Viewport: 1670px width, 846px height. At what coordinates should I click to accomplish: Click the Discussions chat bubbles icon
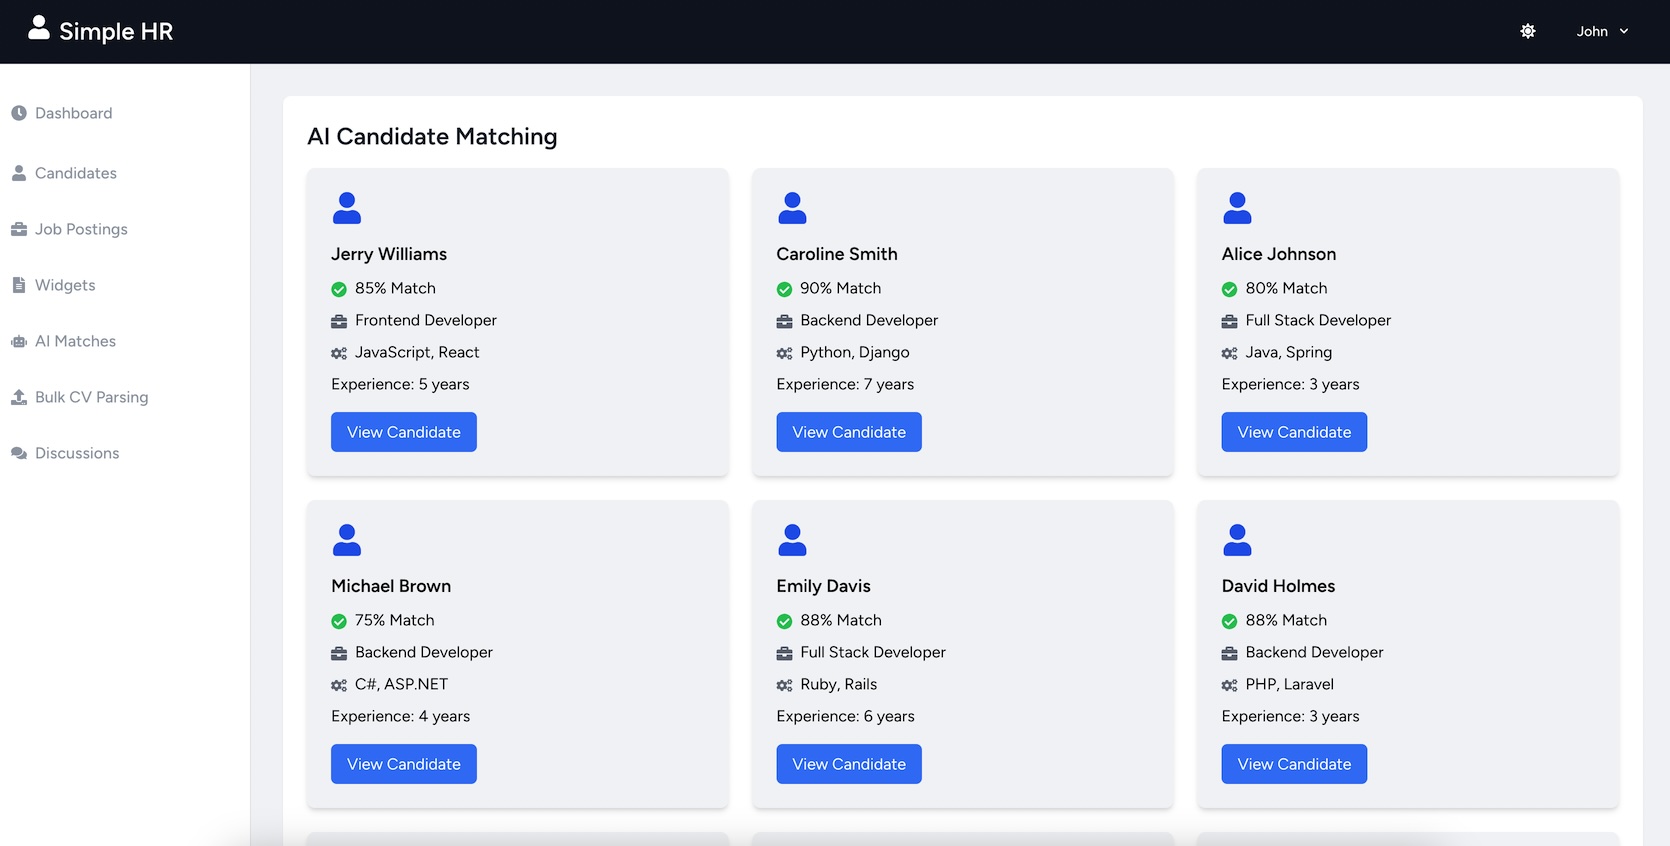coord(19,453)
